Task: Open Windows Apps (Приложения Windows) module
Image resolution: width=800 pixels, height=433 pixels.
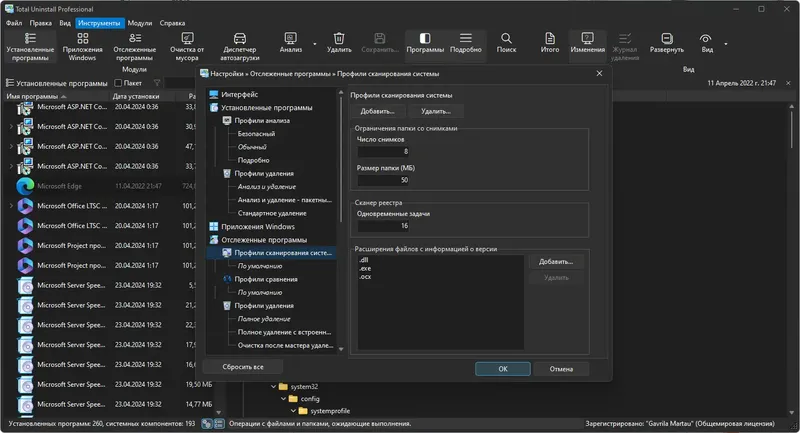Action: (83, 46)
